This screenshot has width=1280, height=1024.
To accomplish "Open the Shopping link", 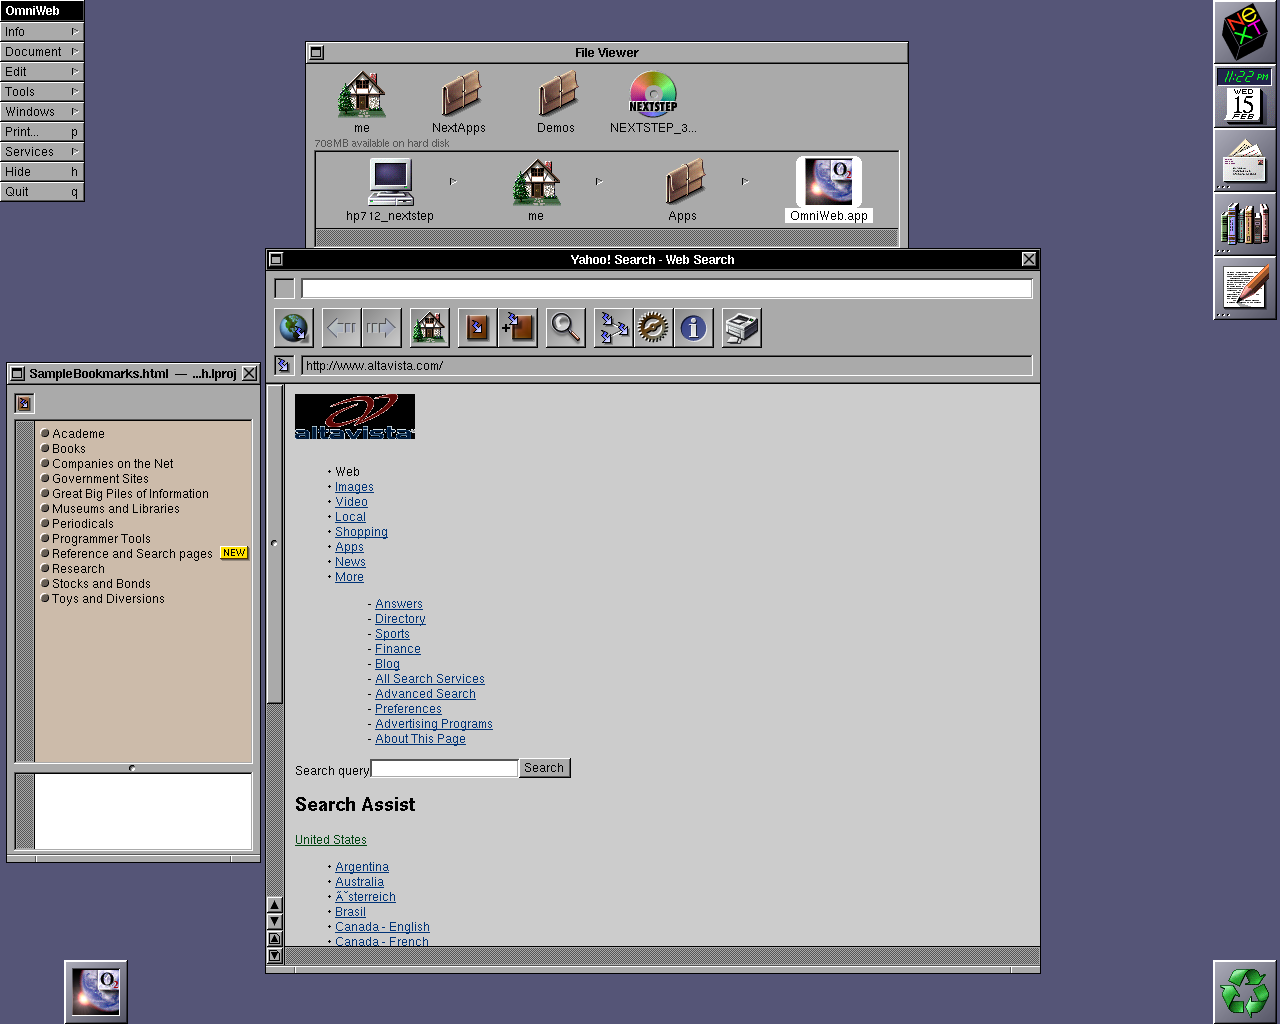I will point(361,532).
